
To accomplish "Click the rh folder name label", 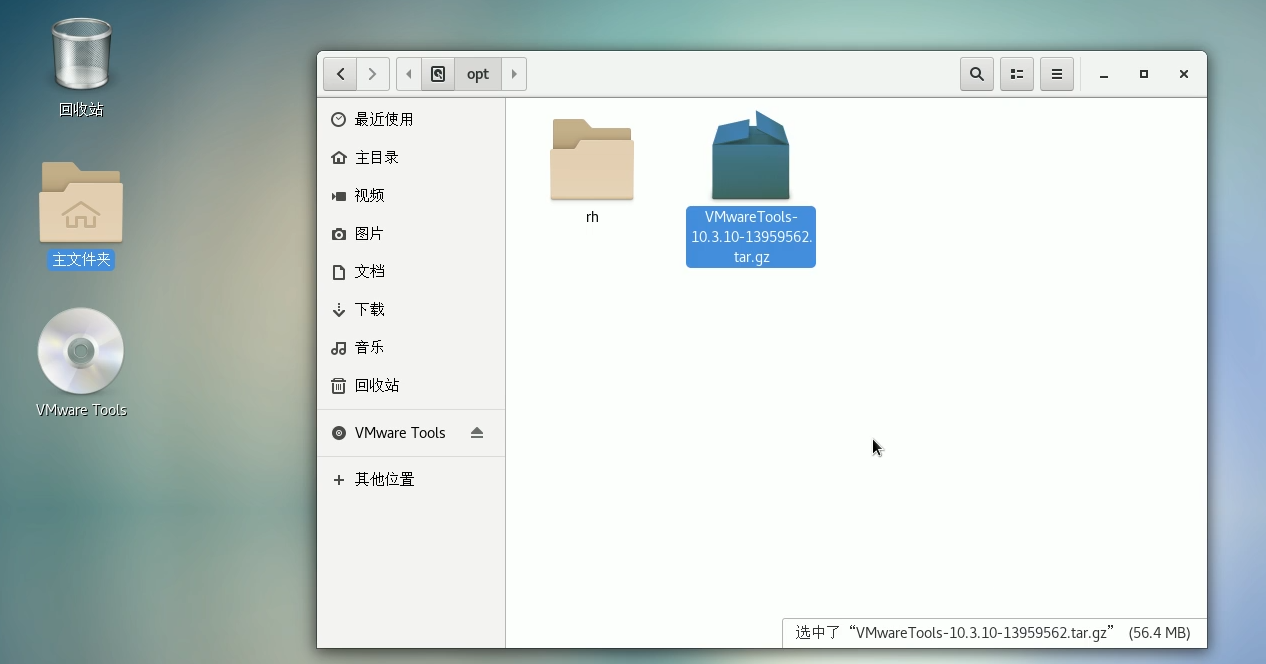I will point(592,217).
